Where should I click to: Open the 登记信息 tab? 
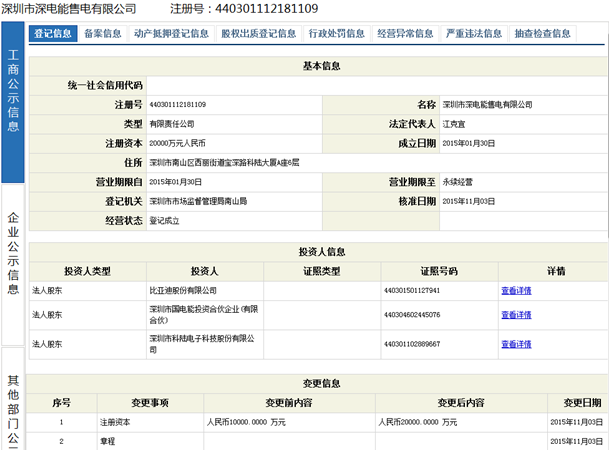[x=53, y=34]
